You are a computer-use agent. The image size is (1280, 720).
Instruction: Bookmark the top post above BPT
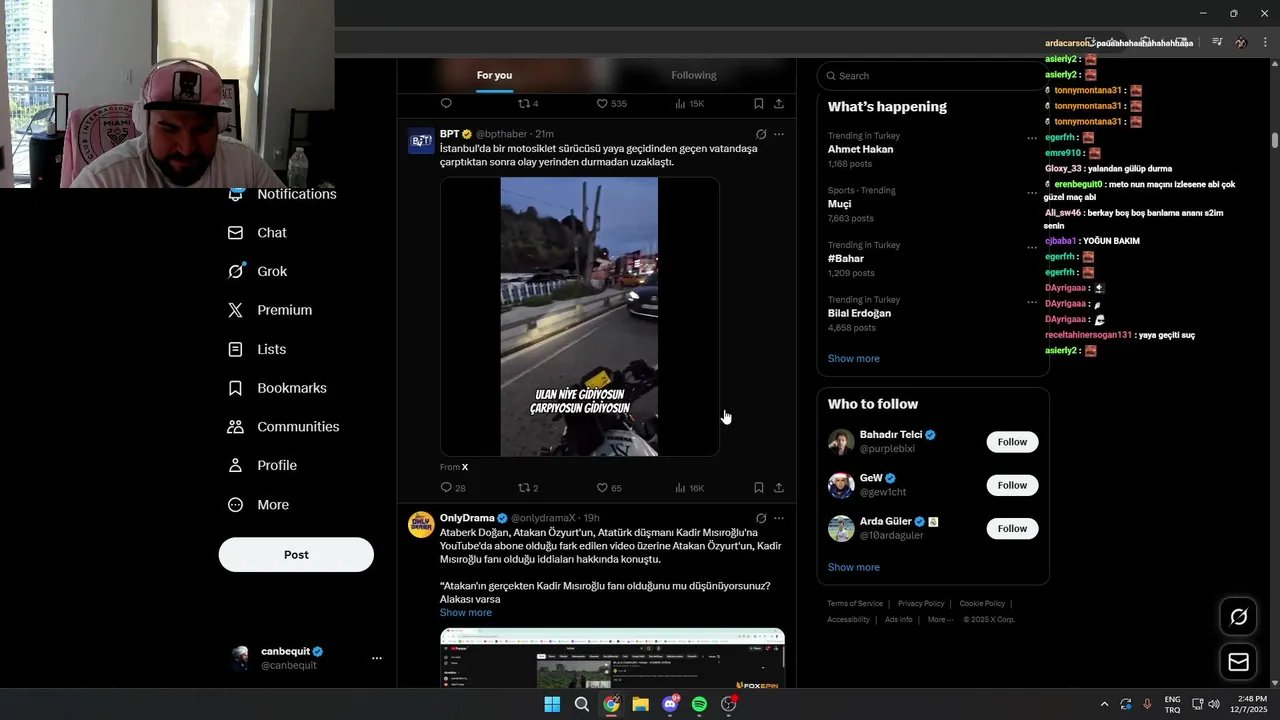[x=758, y=103]
